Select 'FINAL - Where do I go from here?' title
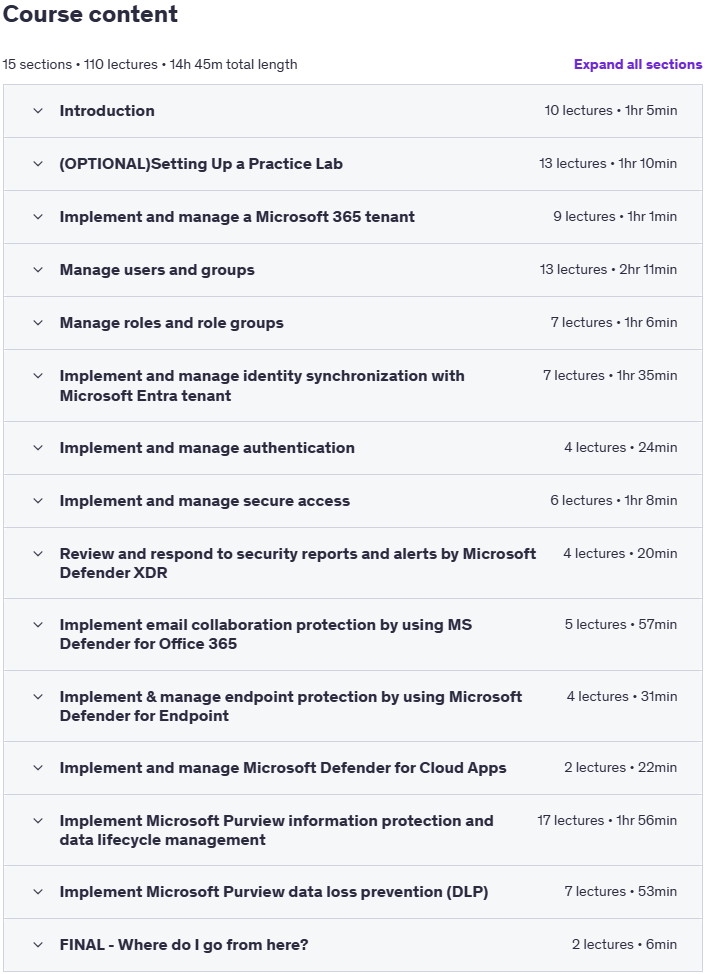707x974 pixels. 184,945
